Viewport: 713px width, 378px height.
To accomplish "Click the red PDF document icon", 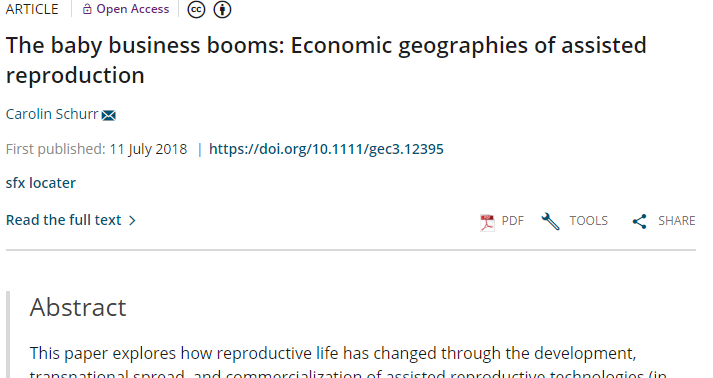I will click(487, 222).
